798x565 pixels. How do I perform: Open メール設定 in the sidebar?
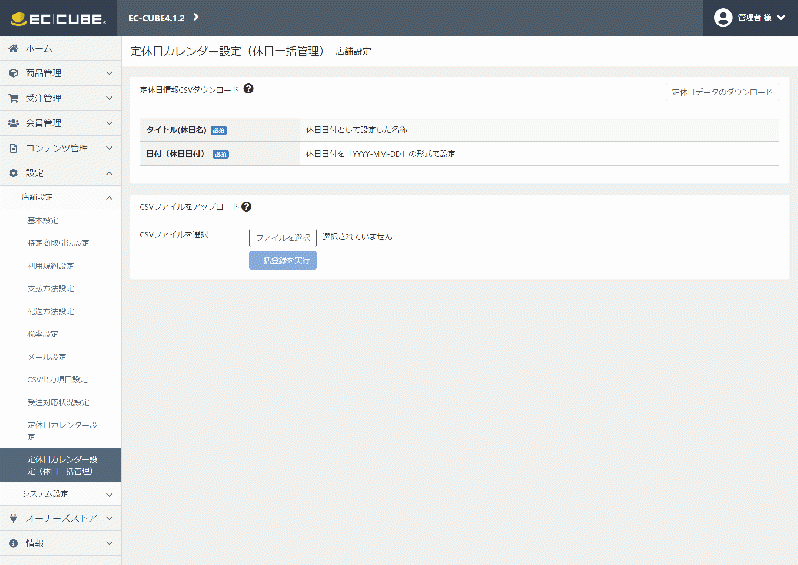(46, 357)
